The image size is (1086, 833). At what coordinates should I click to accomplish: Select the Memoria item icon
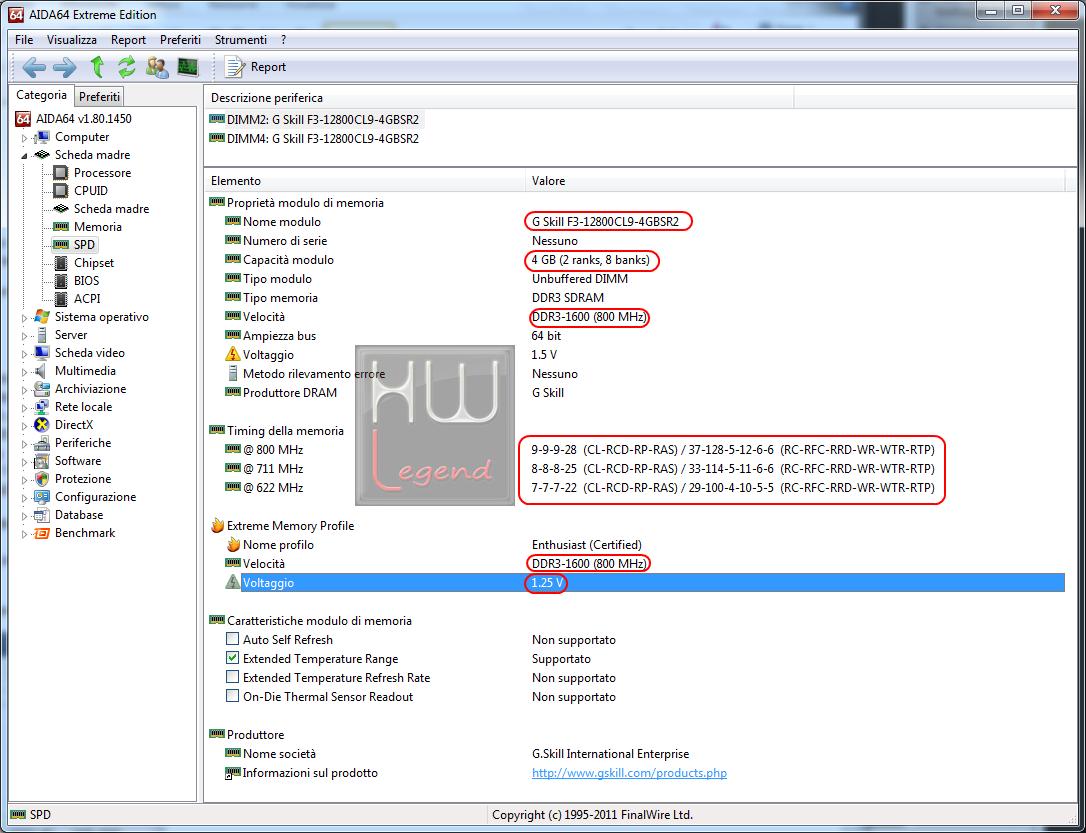pyautogui.click(x=61, y=226)
